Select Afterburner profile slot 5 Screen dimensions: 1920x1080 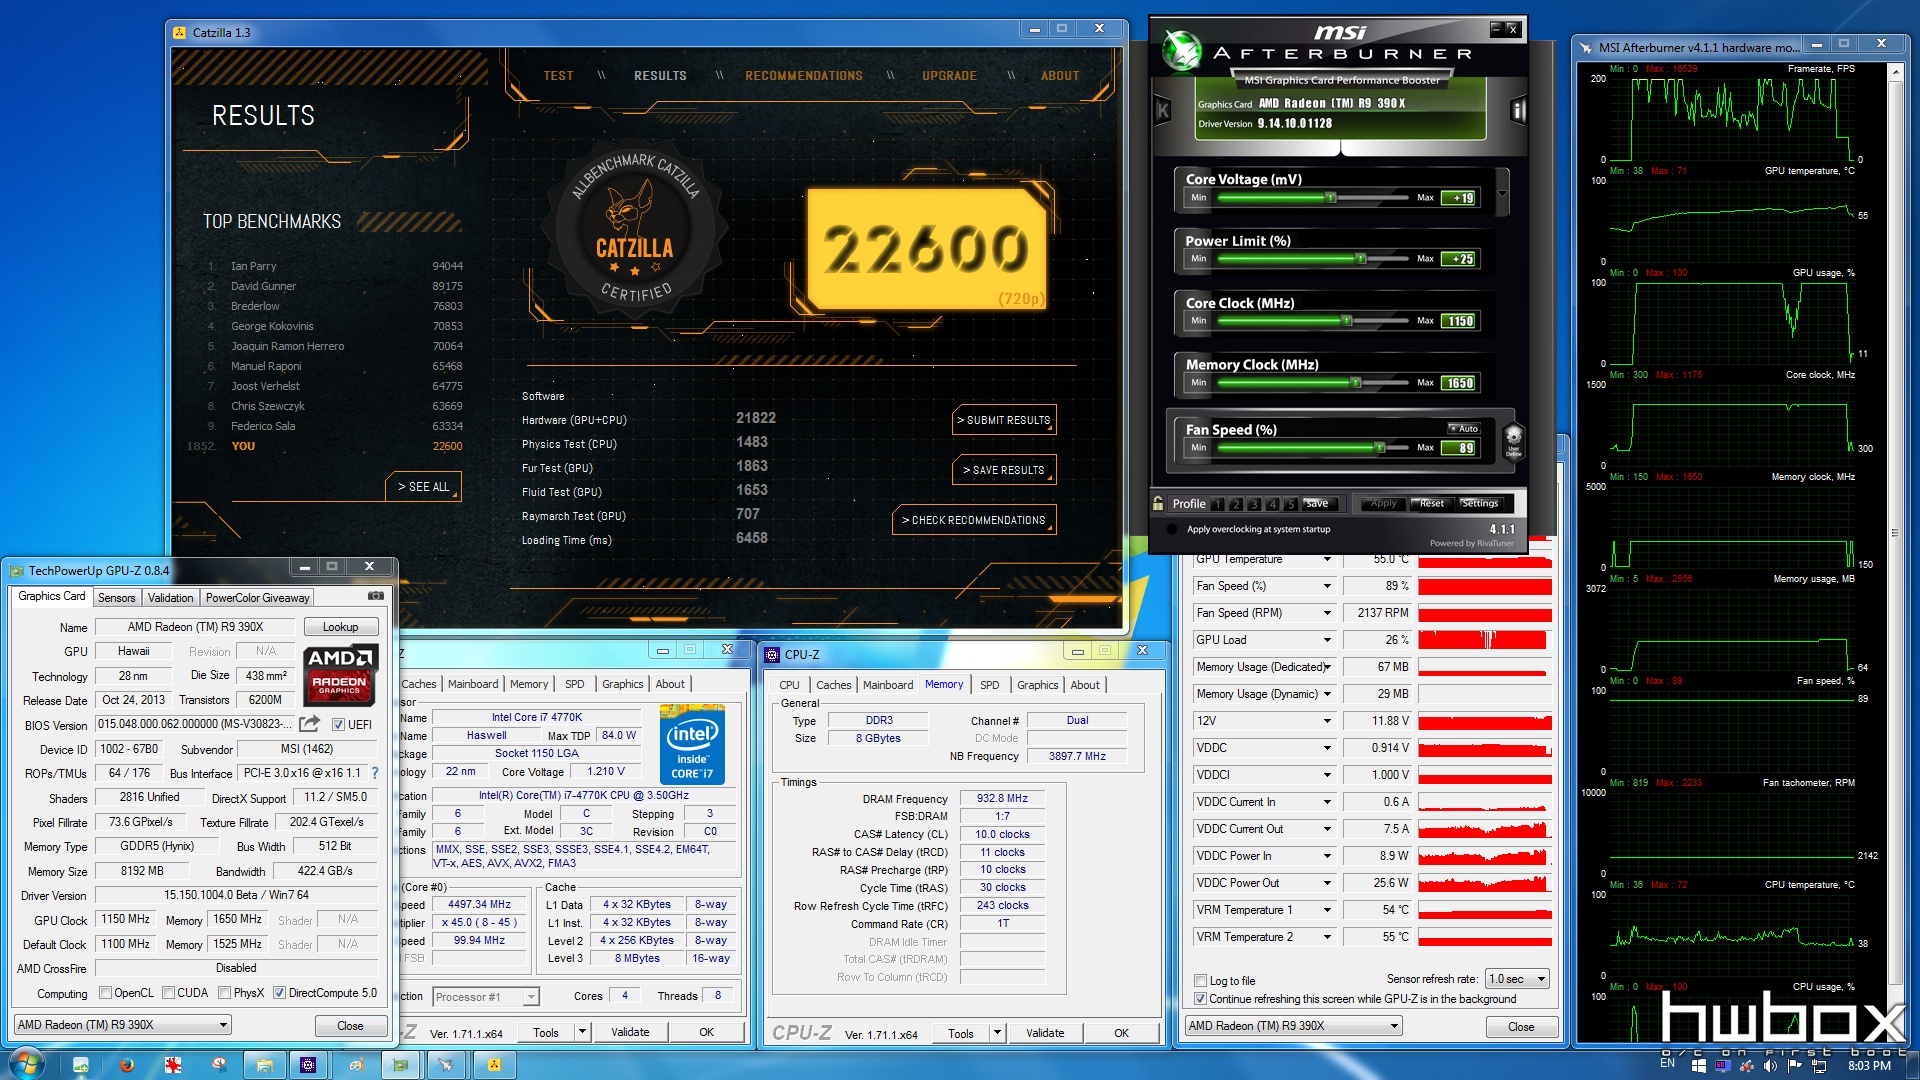pos(1291,504)
